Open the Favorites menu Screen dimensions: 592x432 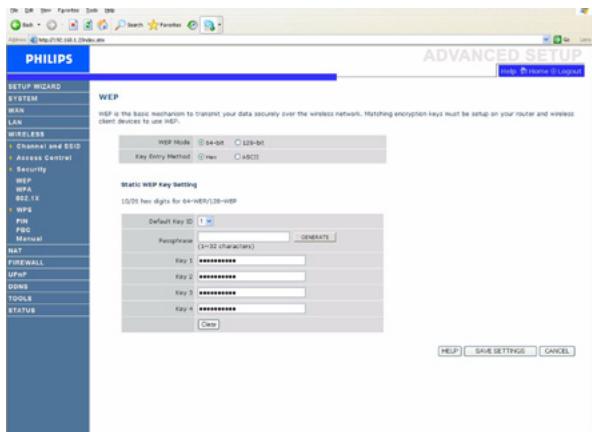click(68, 10)
